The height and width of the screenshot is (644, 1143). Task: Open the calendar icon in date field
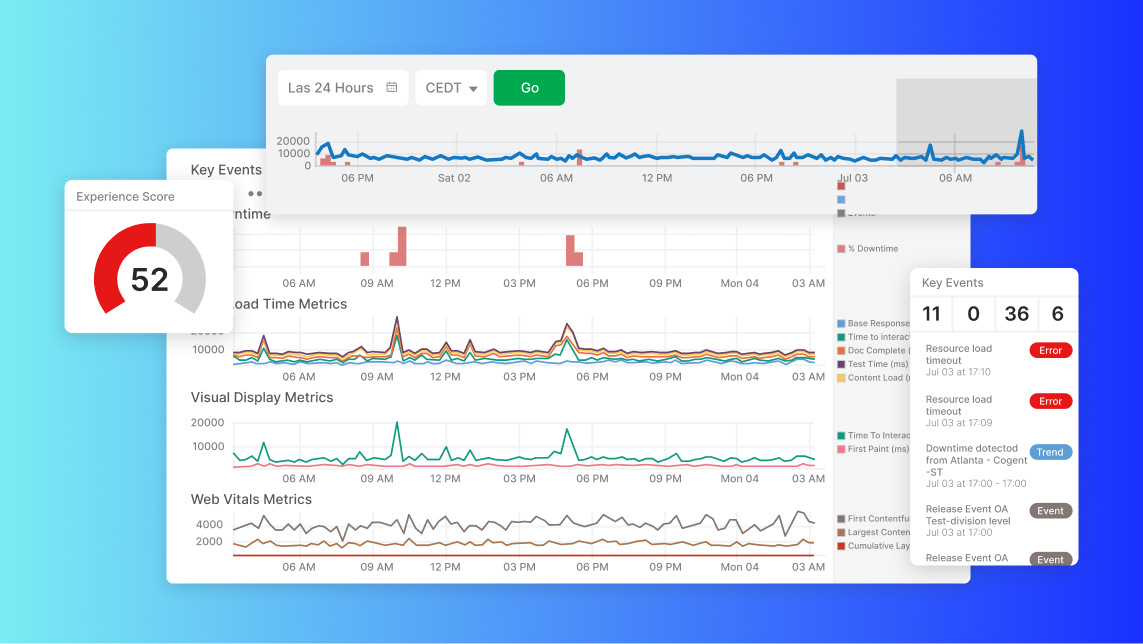coord(391,87)
